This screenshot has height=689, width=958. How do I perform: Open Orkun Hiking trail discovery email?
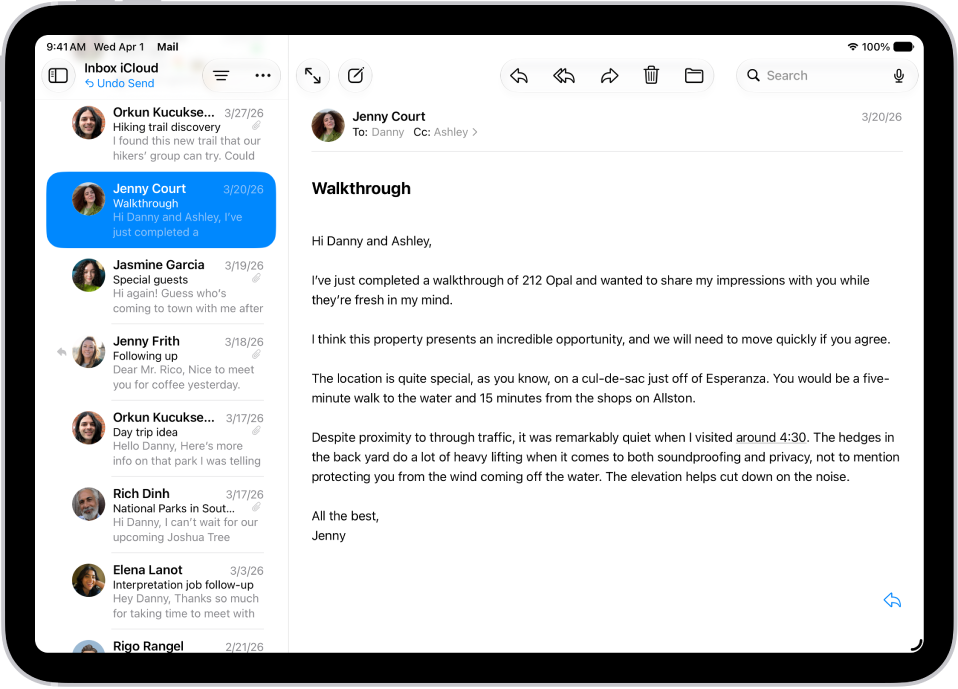161,134
